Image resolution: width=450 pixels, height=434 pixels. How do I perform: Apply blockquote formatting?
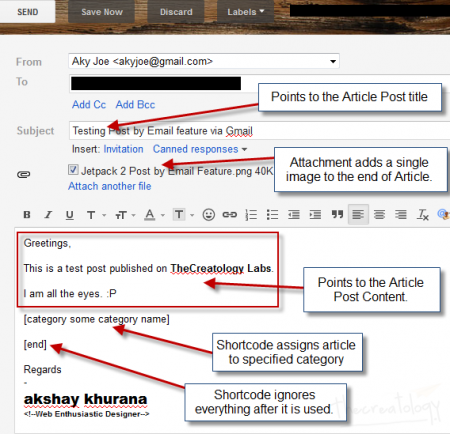337,214
